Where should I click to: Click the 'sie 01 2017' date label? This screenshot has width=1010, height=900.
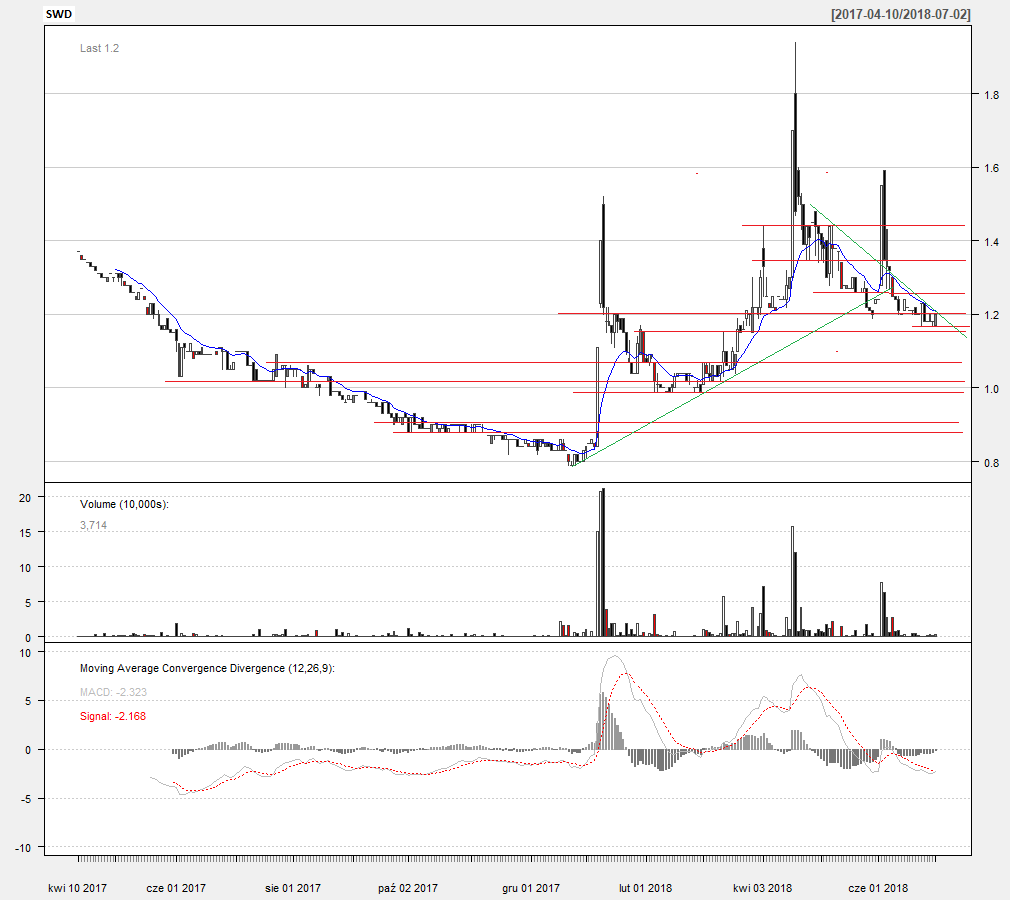[x=293, y=888]
